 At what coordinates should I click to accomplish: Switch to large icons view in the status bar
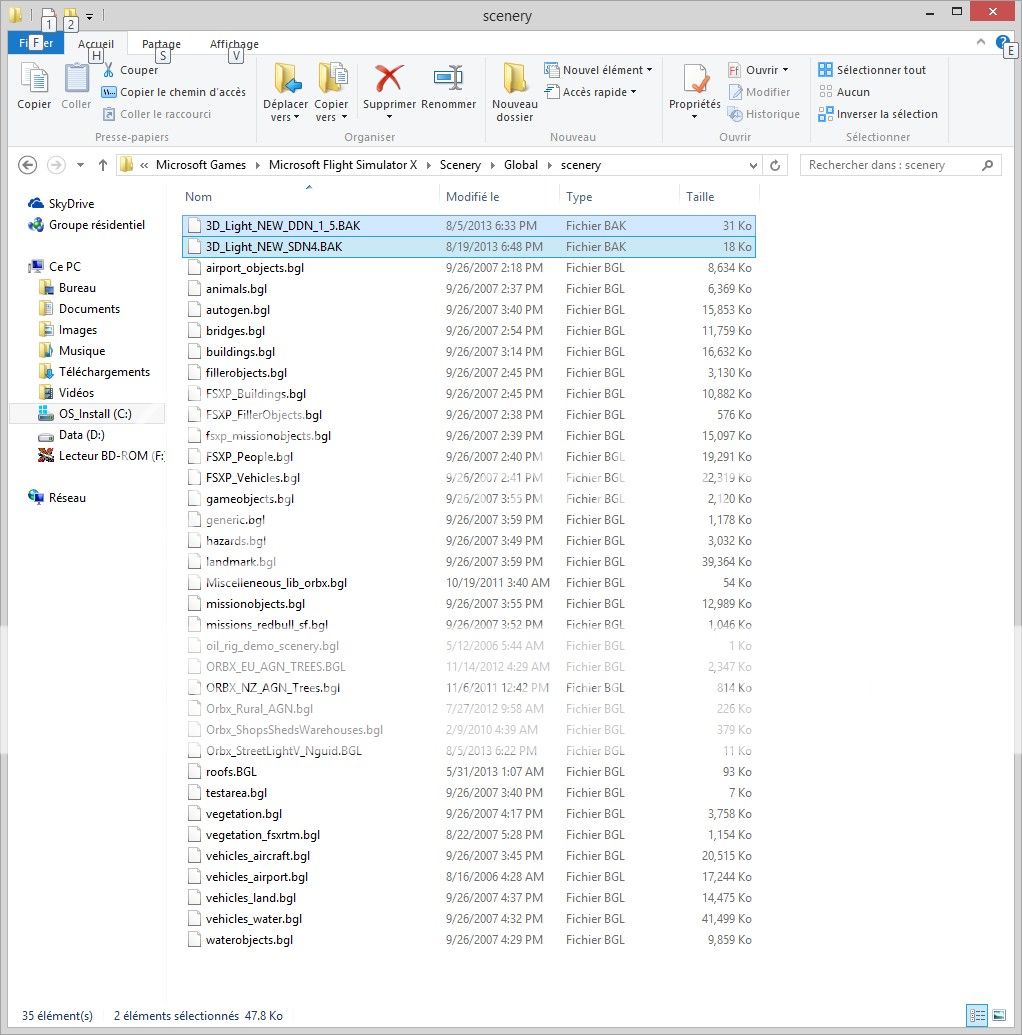(x=1000, y=1015)
